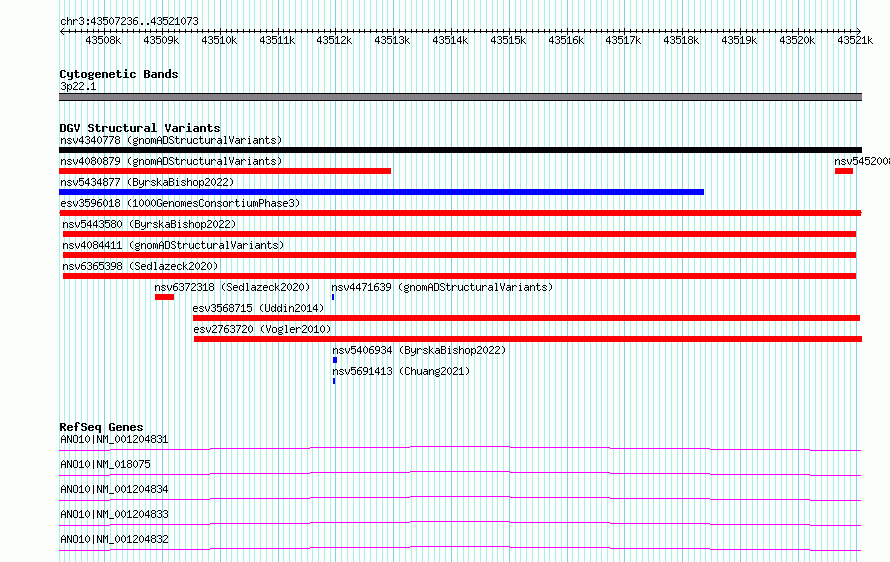Click the 43510k ruler position

219,40
